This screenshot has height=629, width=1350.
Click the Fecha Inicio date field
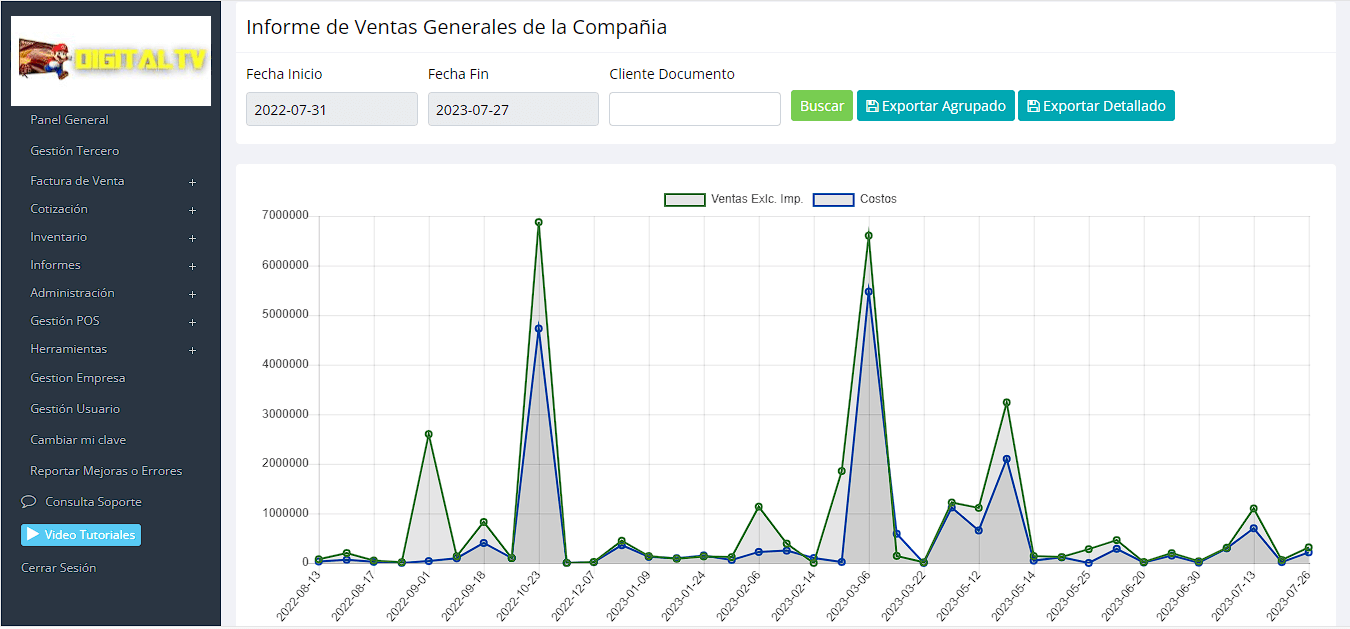331,109
